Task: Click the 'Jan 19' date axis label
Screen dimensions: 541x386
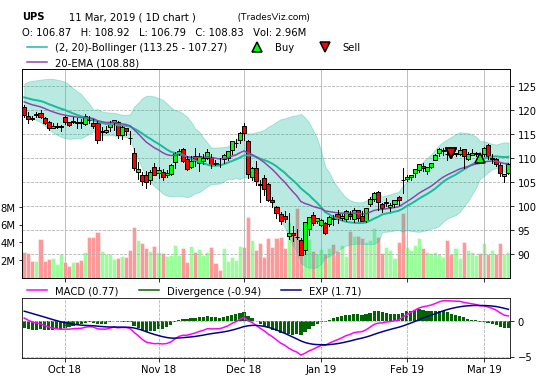Action: (x=321, y=369)
